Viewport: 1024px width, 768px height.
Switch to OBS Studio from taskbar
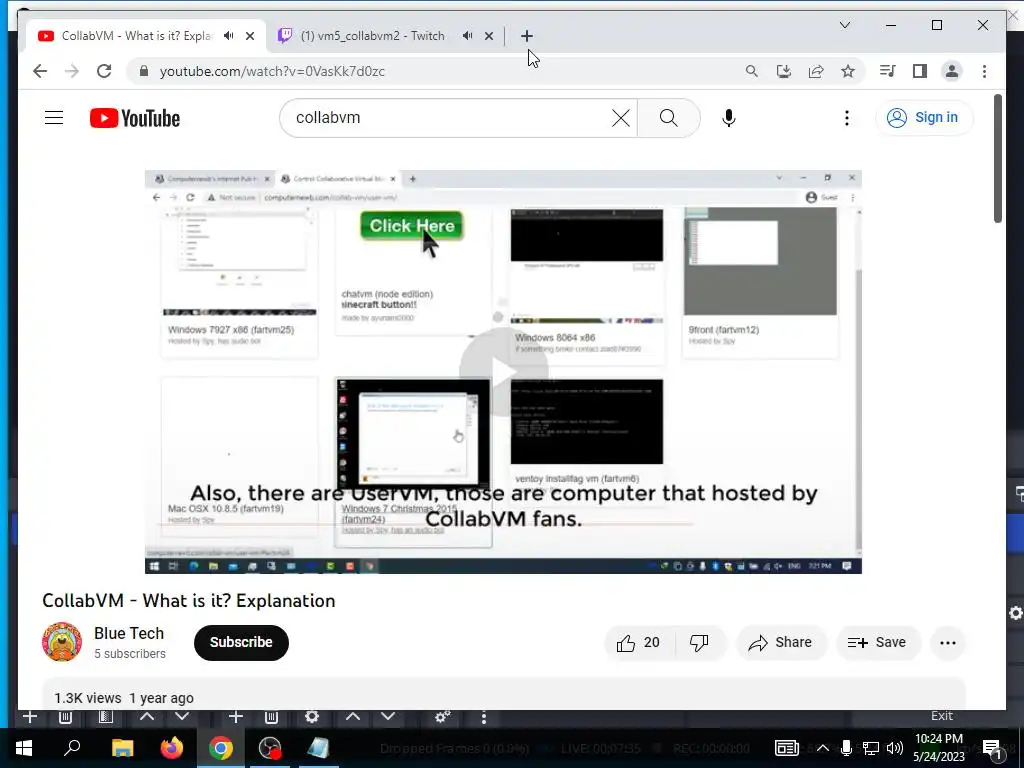coord(270,748)
